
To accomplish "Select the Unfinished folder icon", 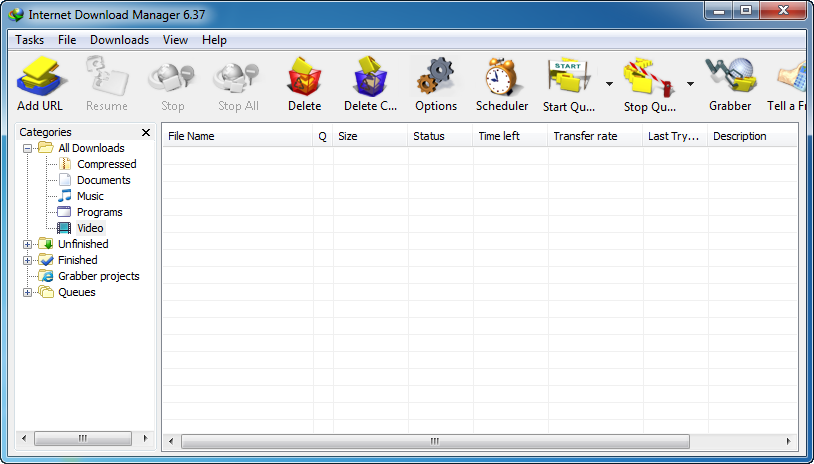I will (x=46, y=244).
